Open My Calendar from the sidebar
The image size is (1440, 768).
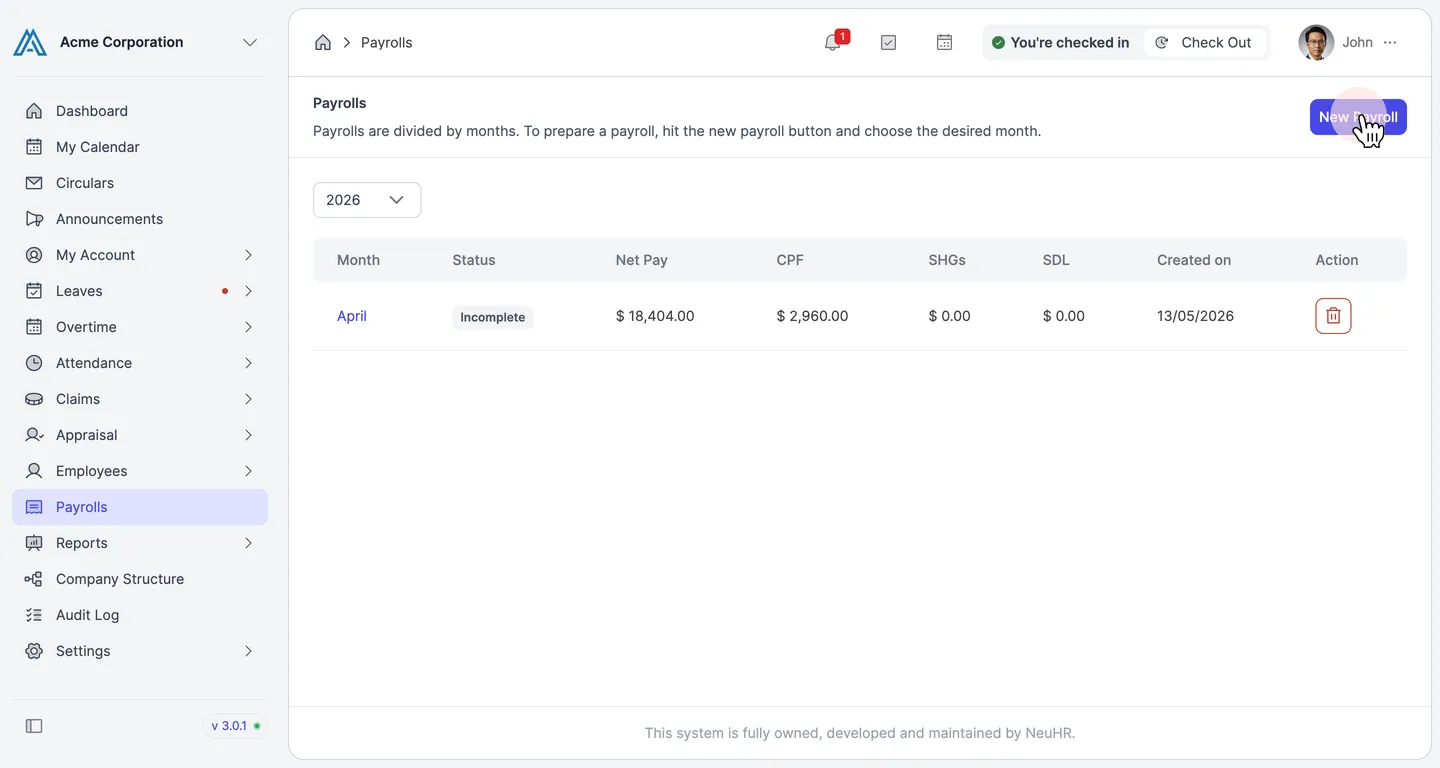(140, 147)
